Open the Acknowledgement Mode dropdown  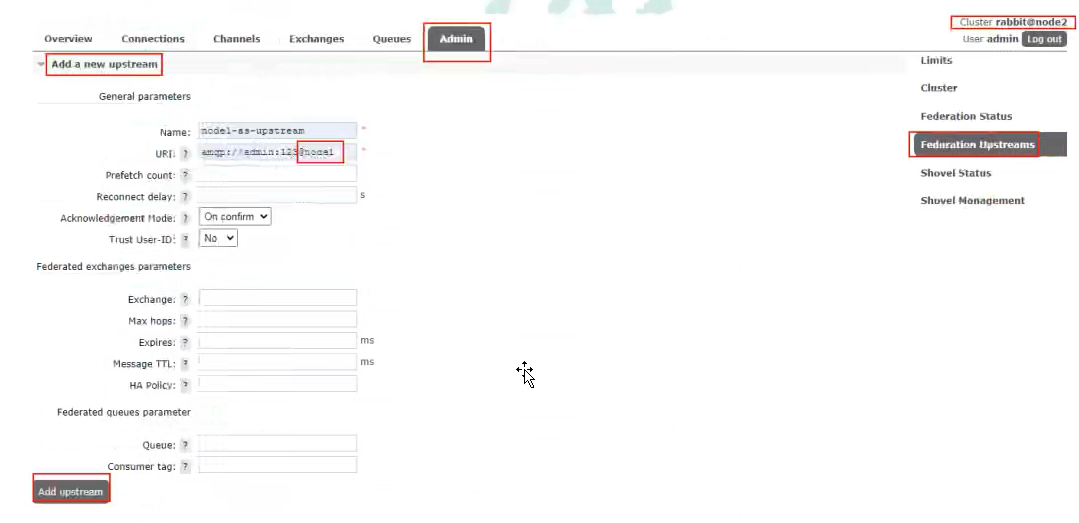tap(235, 217)
